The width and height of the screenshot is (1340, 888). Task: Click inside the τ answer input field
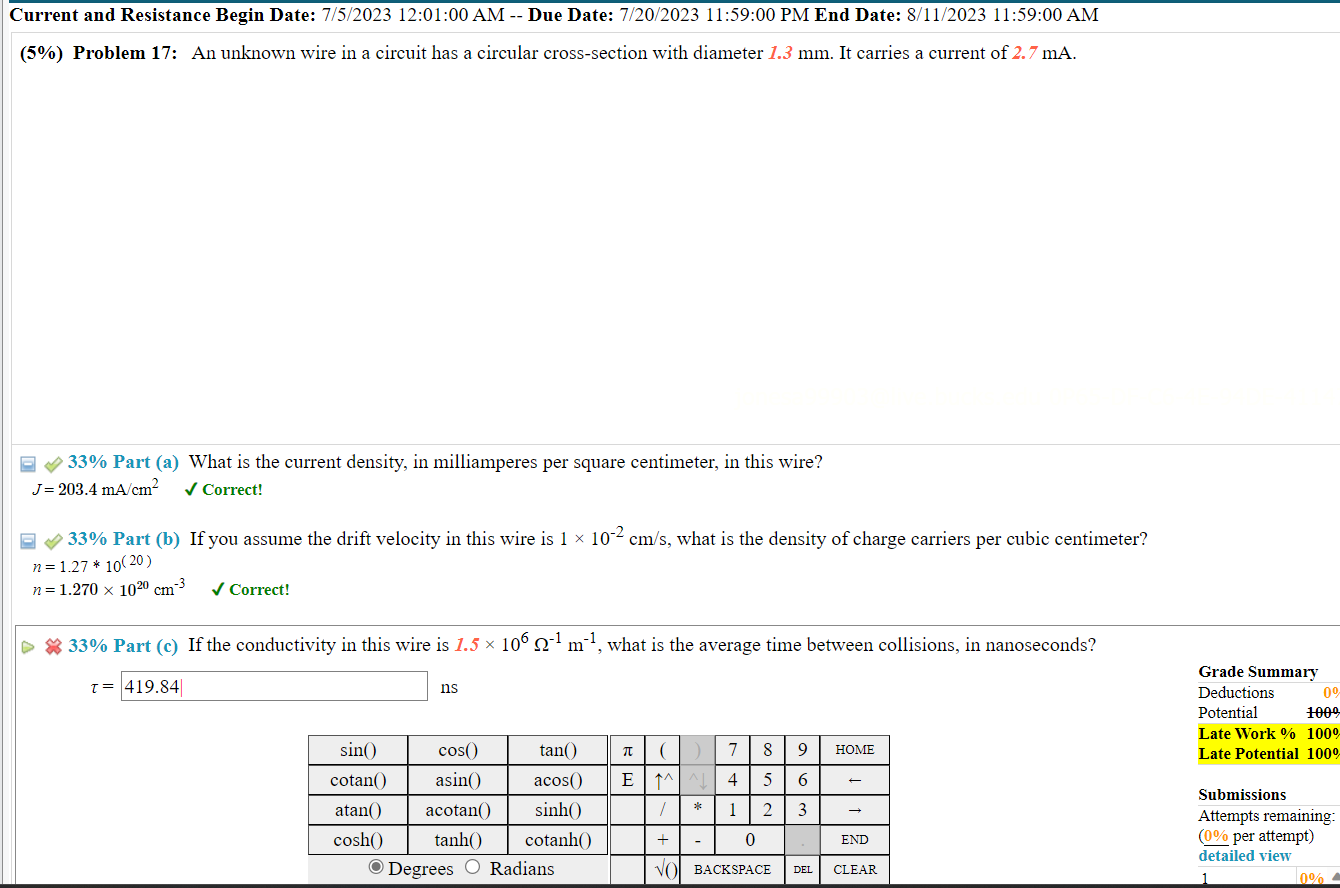[x=275, y=686]
